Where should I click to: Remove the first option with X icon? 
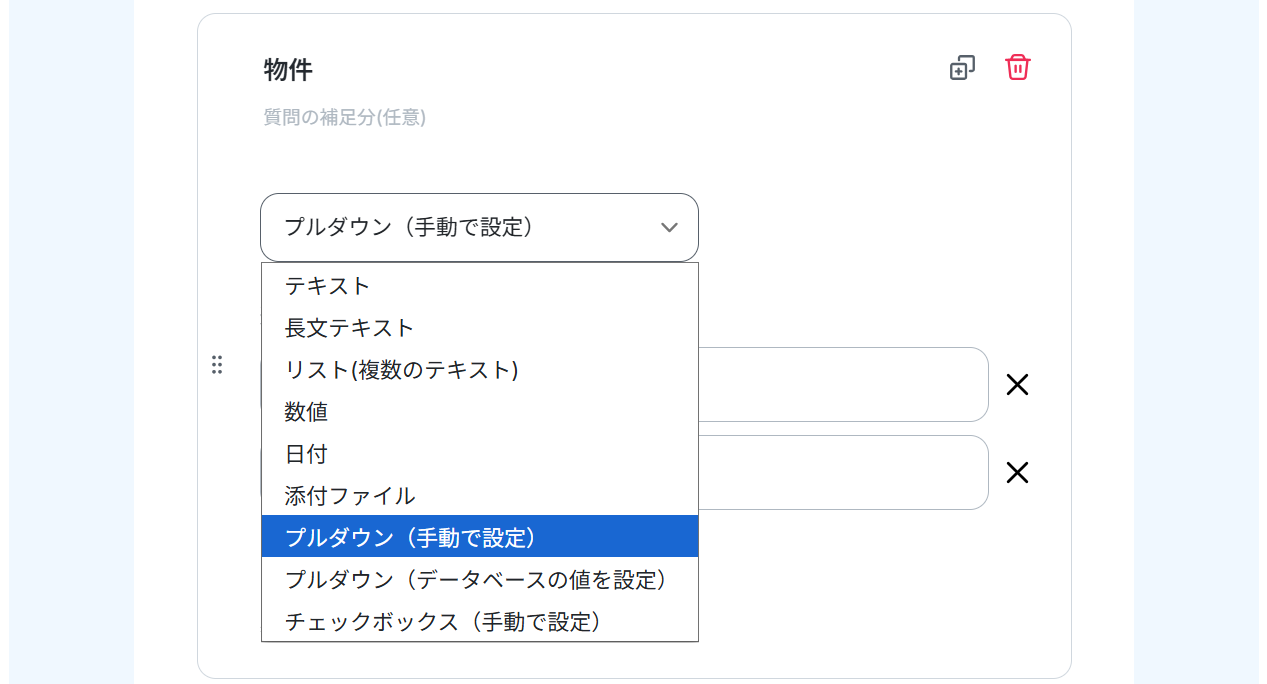tap(1017, 385)
